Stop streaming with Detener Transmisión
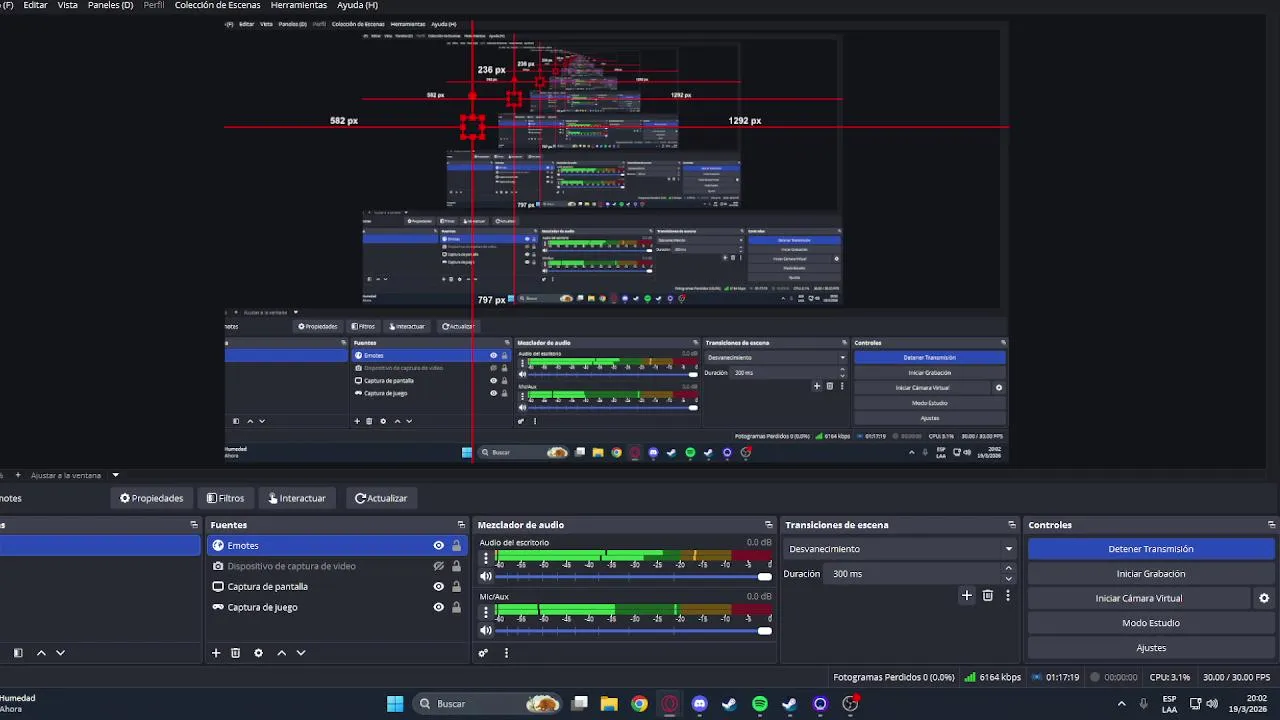The height and width of the screenshot is (720, 1280). [1151, 549]
